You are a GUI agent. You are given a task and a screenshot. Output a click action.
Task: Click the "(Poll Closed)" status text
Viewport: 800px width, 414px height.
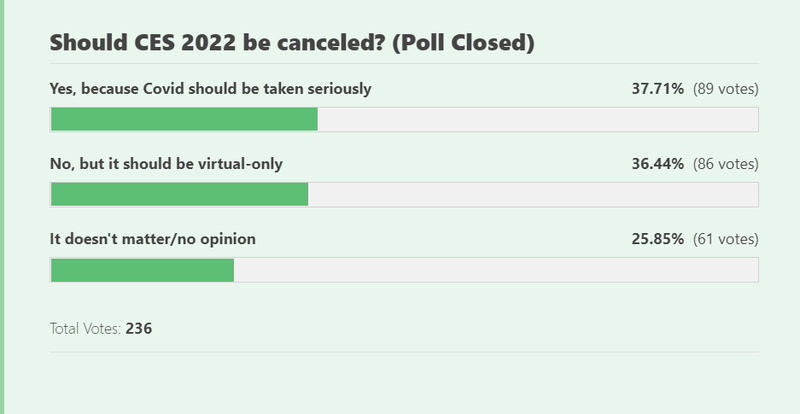click(474, 43)
